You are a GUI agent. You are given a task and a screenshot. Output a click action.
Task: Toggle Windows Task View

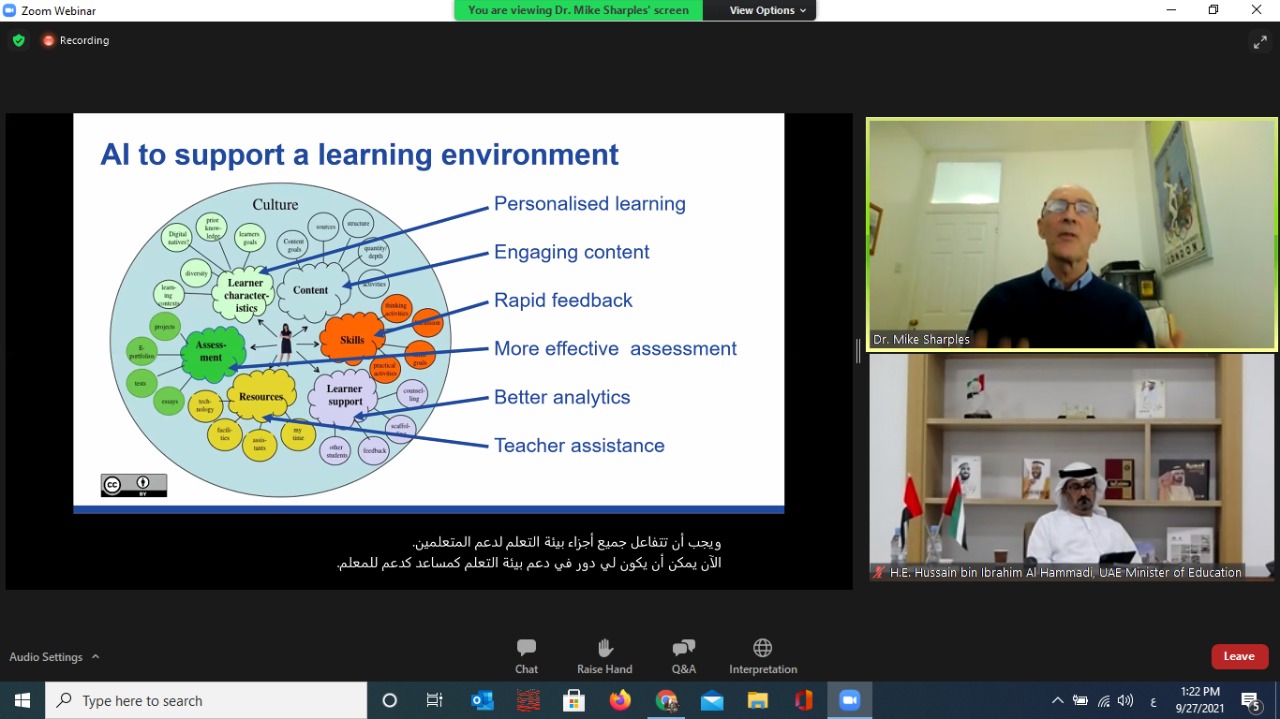click(x=435, y=700)
